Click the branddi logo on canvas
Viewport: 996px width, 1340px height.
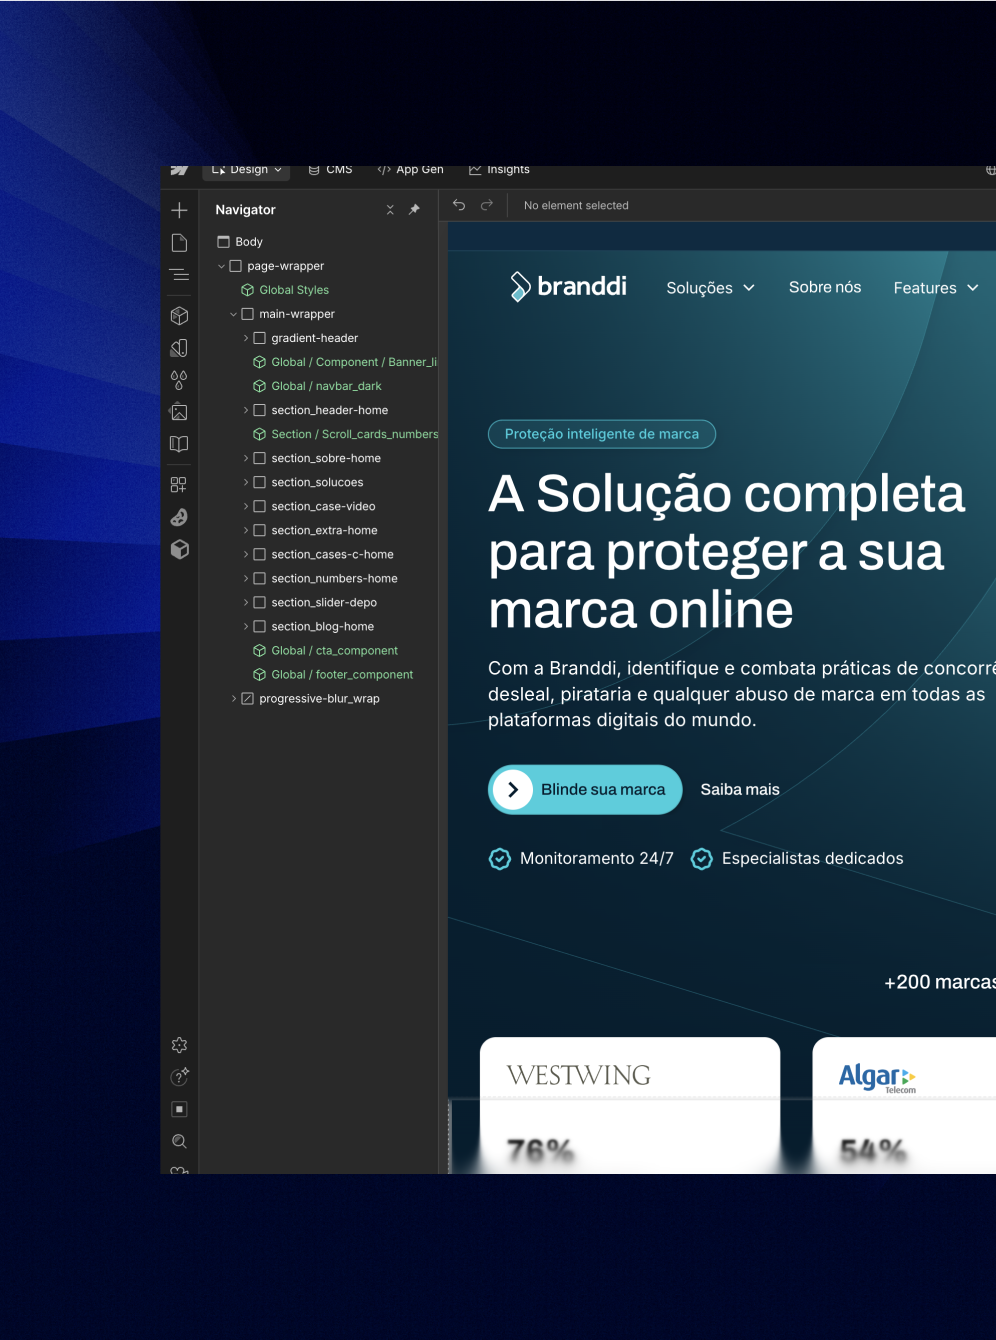[x=568, y=286]
